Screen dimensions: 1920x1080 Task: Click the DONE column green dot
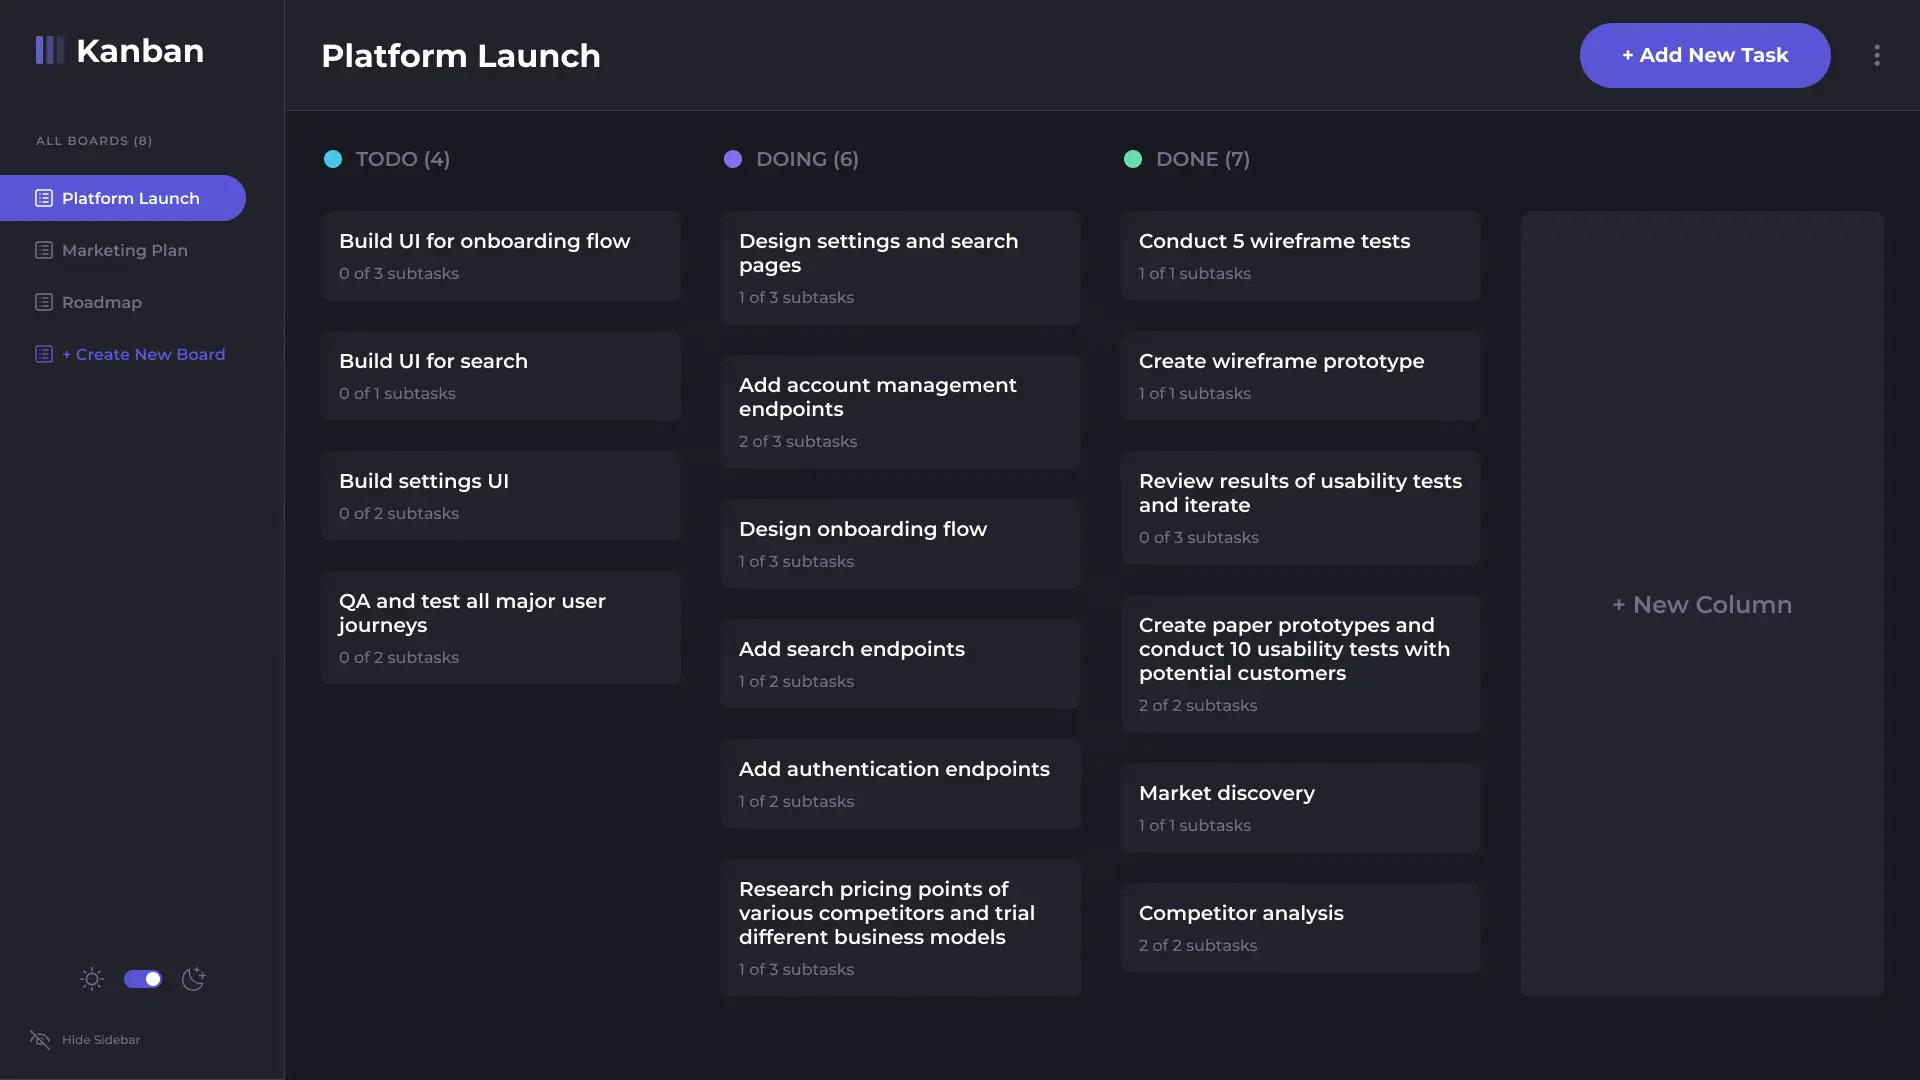pyautogui.click(x=1133, y=159)
